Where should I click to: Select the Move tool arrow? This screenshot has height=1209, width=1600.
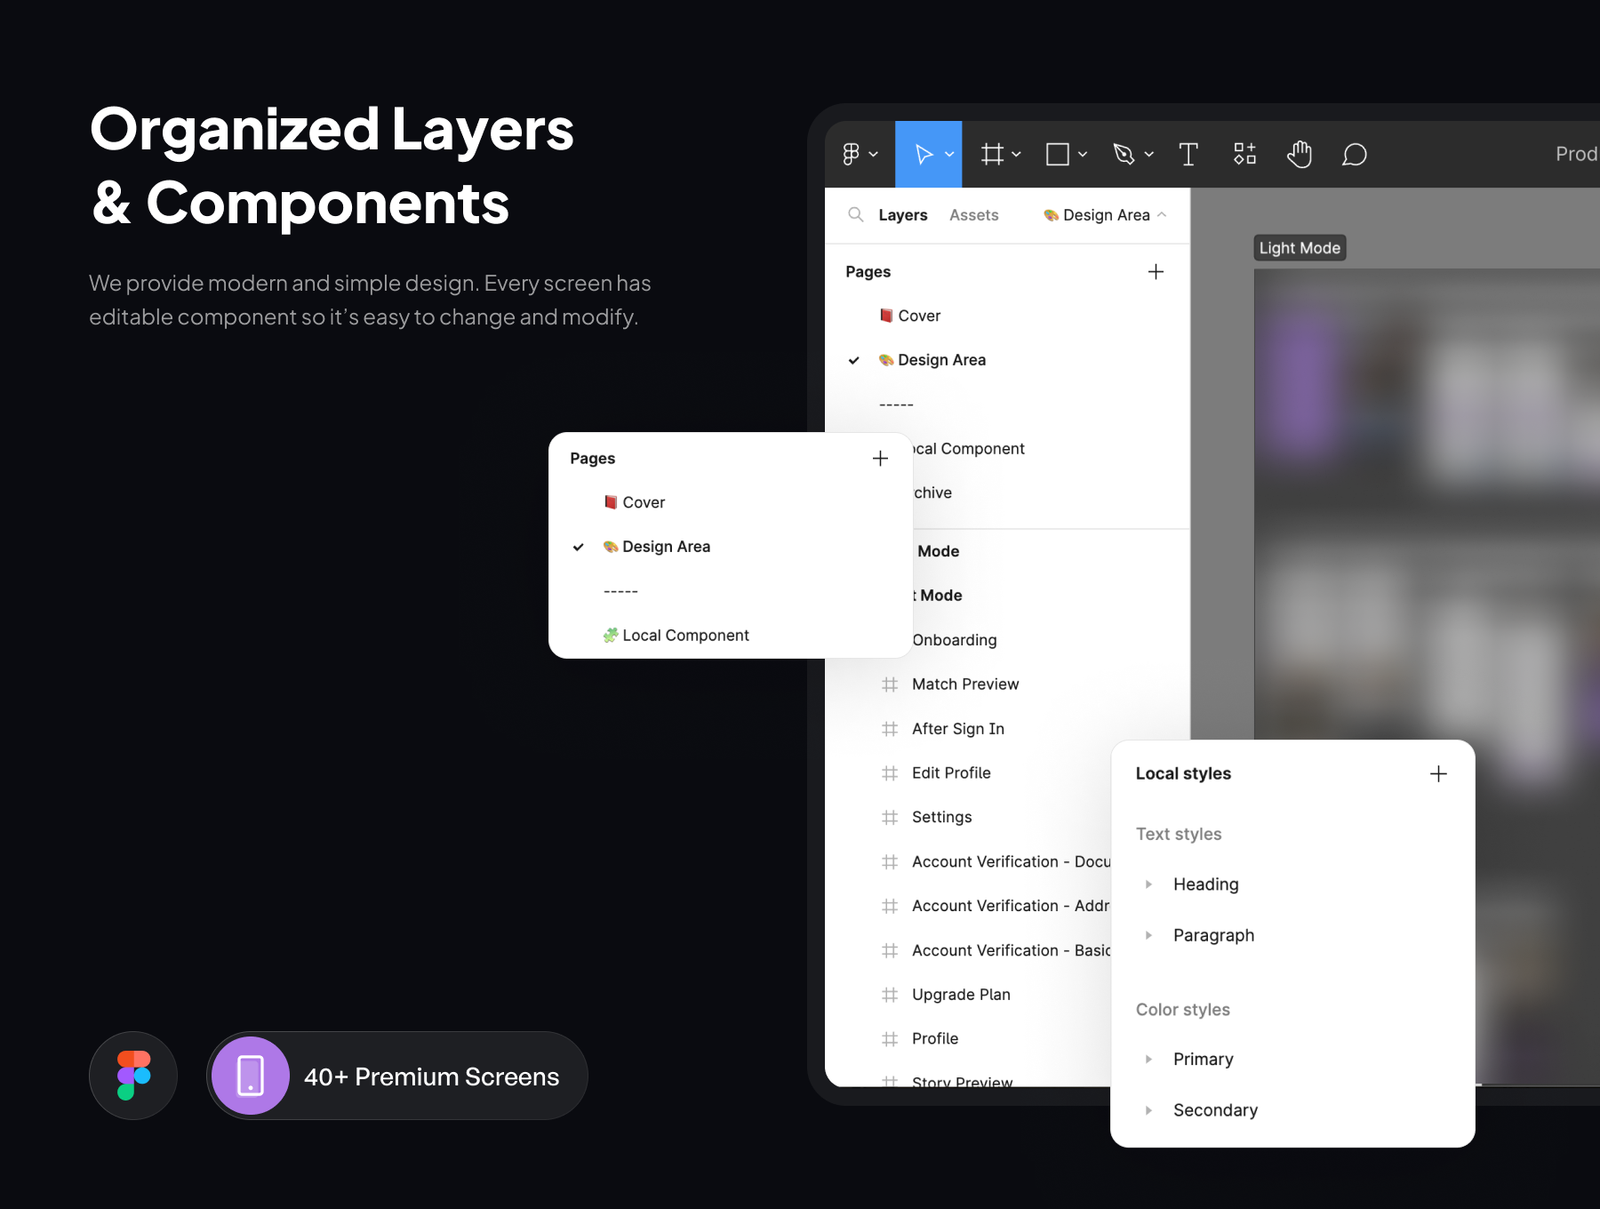pos(923,154)
